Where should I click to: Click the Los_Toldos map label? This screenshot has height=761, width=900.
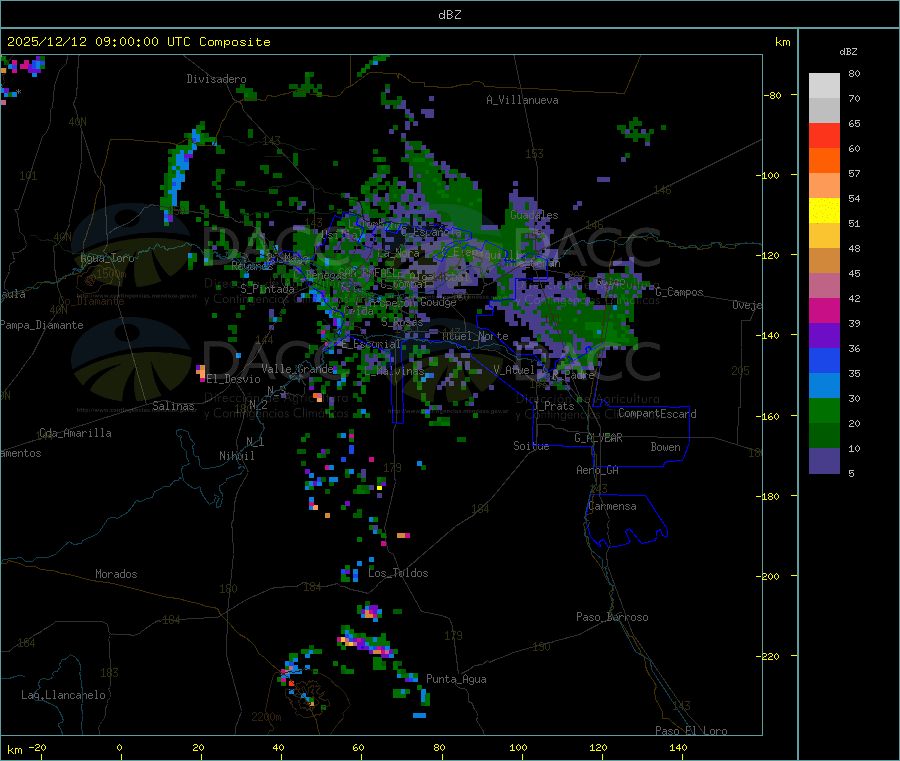[x=398, y=573]
